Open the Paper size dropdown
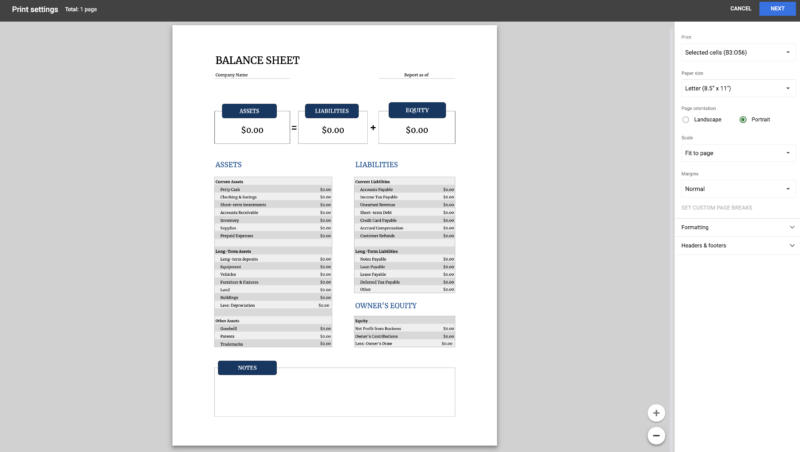Screen dimensions: 800x452 click(738, 88)
